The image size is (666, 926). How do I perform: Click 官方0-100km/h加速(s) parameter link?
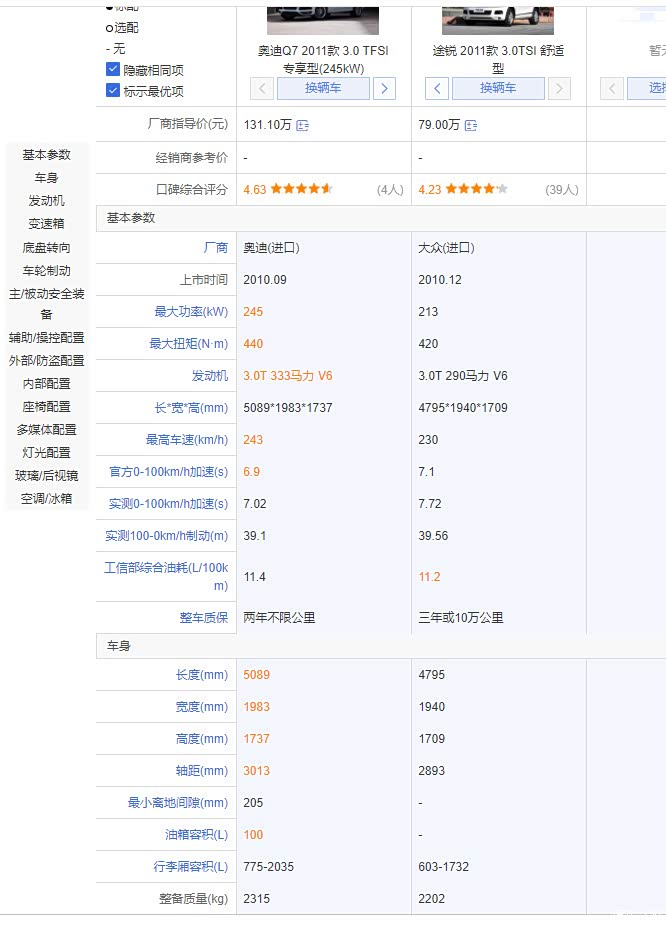169,472
